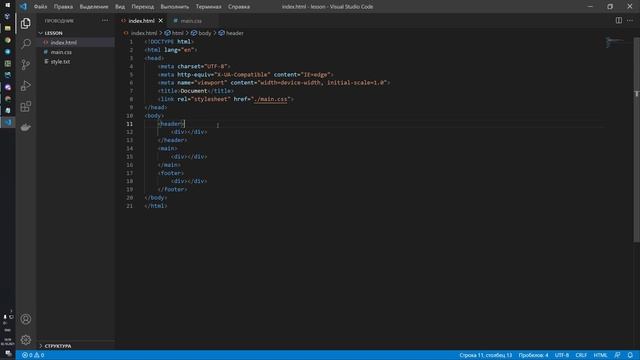Open the Search view in activity bar
This screenshot has height=360, width=640.
coord(26,43)
